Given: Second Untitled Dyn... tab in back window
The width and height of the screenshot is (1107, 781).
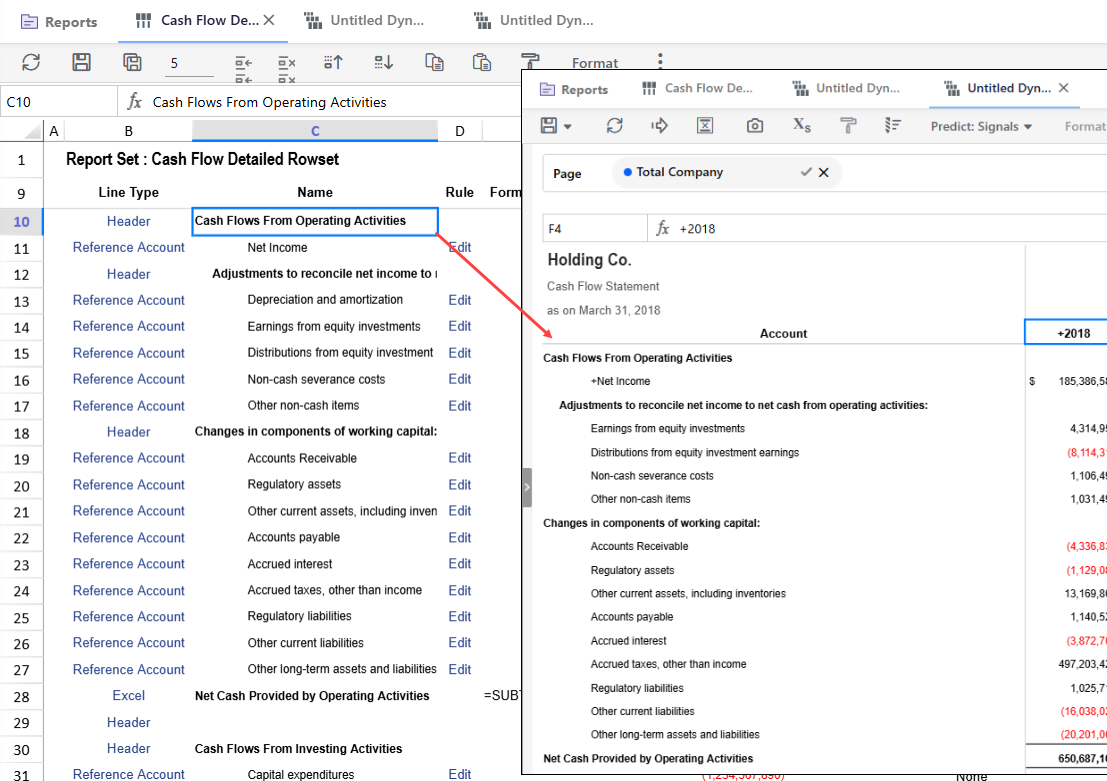Looking at the screenshot, I should point(534,20).
